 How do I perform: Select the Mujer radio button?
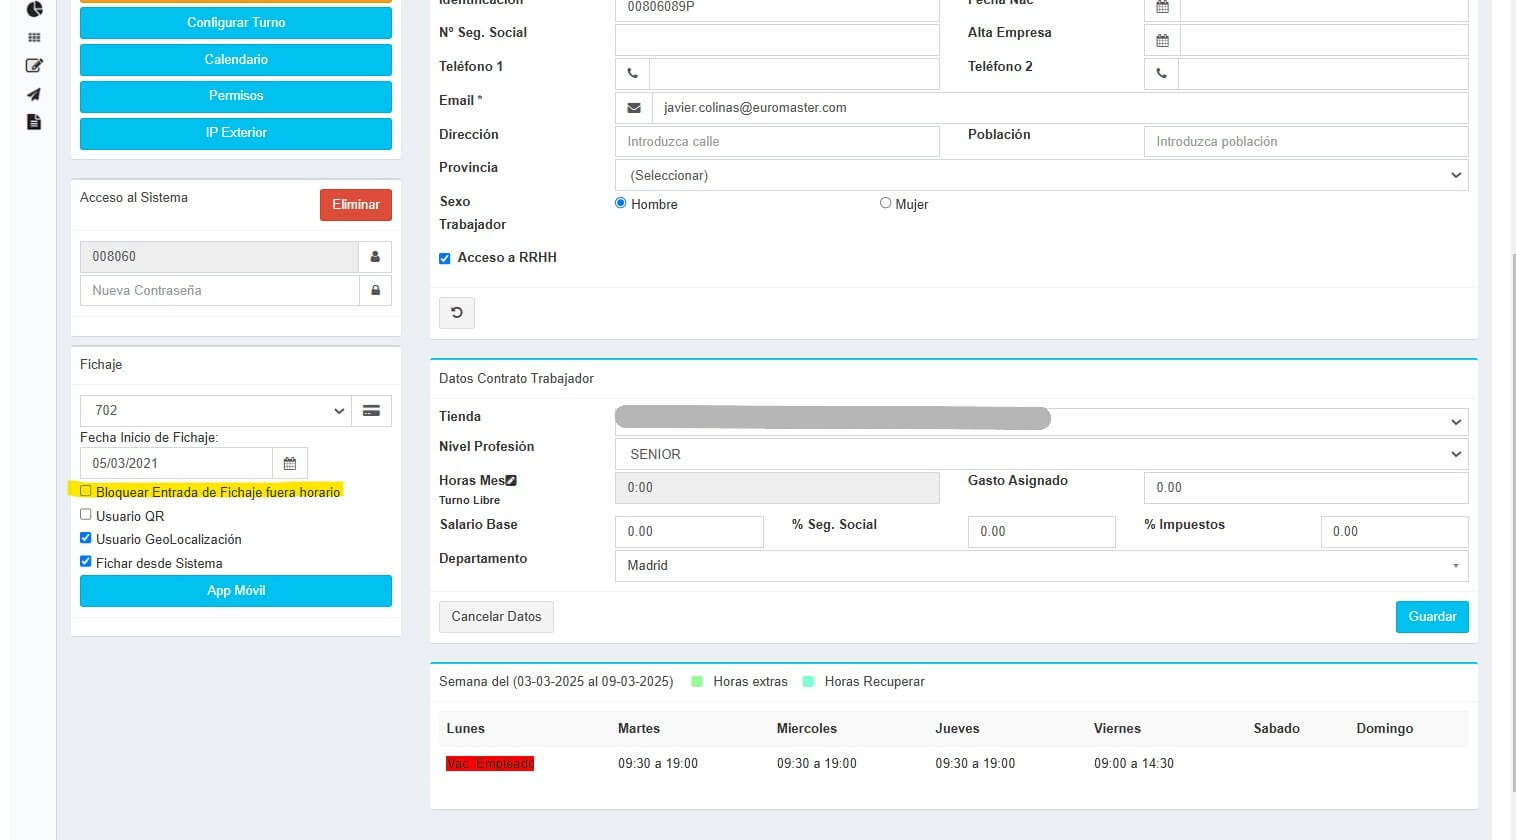coord(885,203)
